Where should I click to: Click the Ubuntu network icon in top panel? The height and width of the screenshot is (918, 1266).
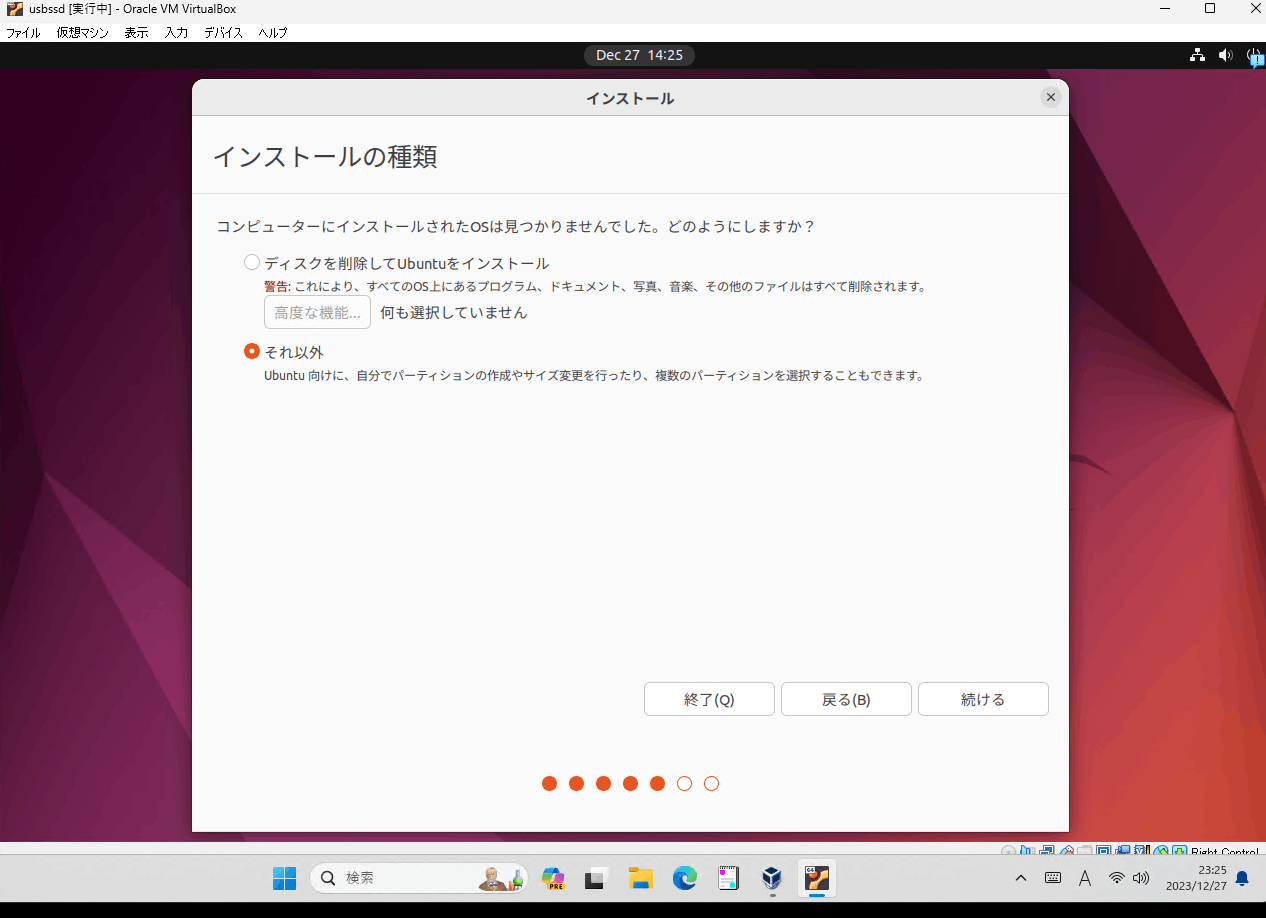click(x=1197, y=55)
